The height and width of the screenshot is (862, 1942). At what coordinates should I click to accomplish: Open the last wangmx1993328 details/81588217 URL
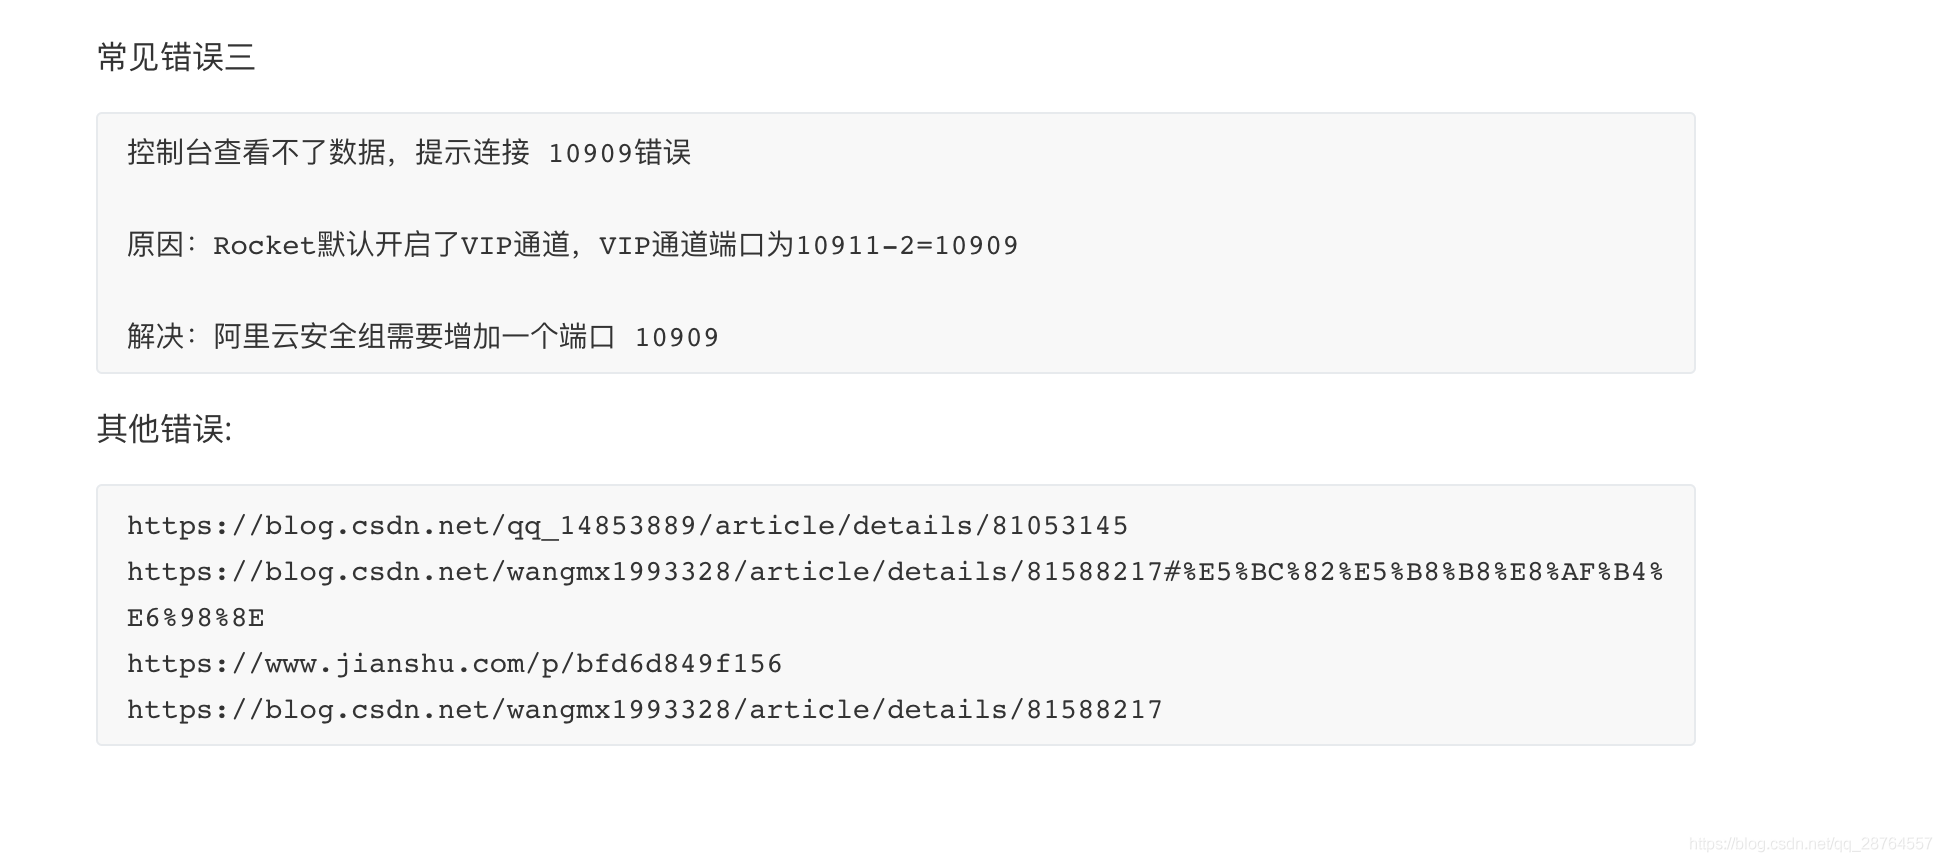(645, 710)
